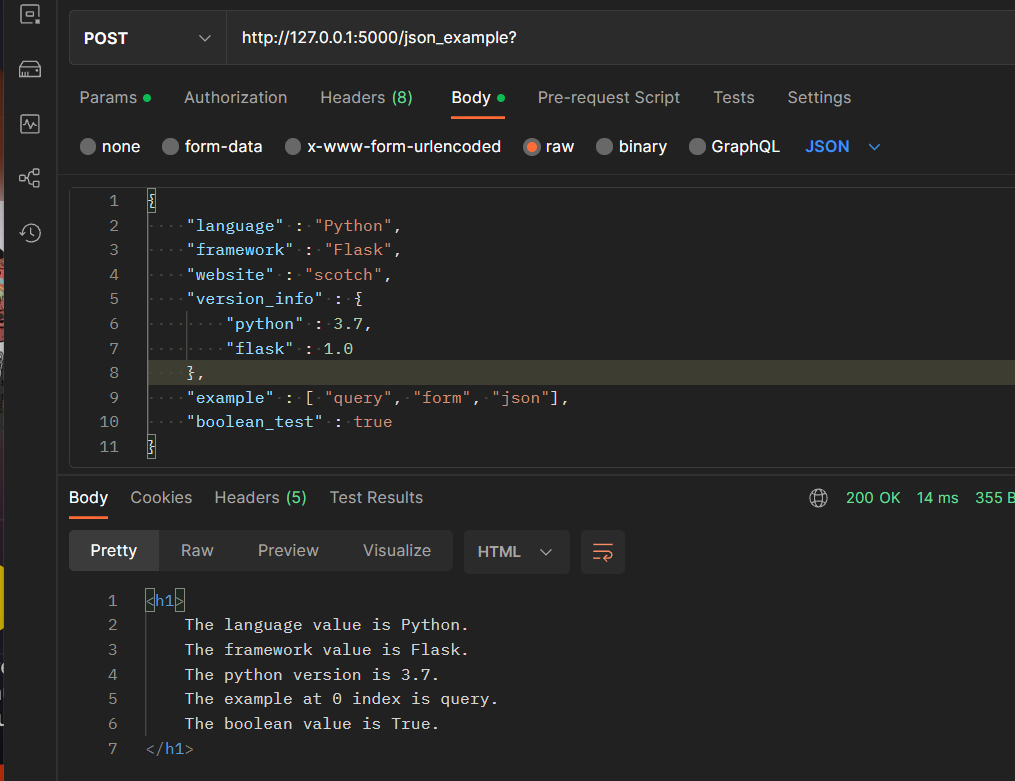Image resolution: width=1015 pixels, height=781 pixels.
Task: Open the response Cookies tab
Action: [161, 498]
